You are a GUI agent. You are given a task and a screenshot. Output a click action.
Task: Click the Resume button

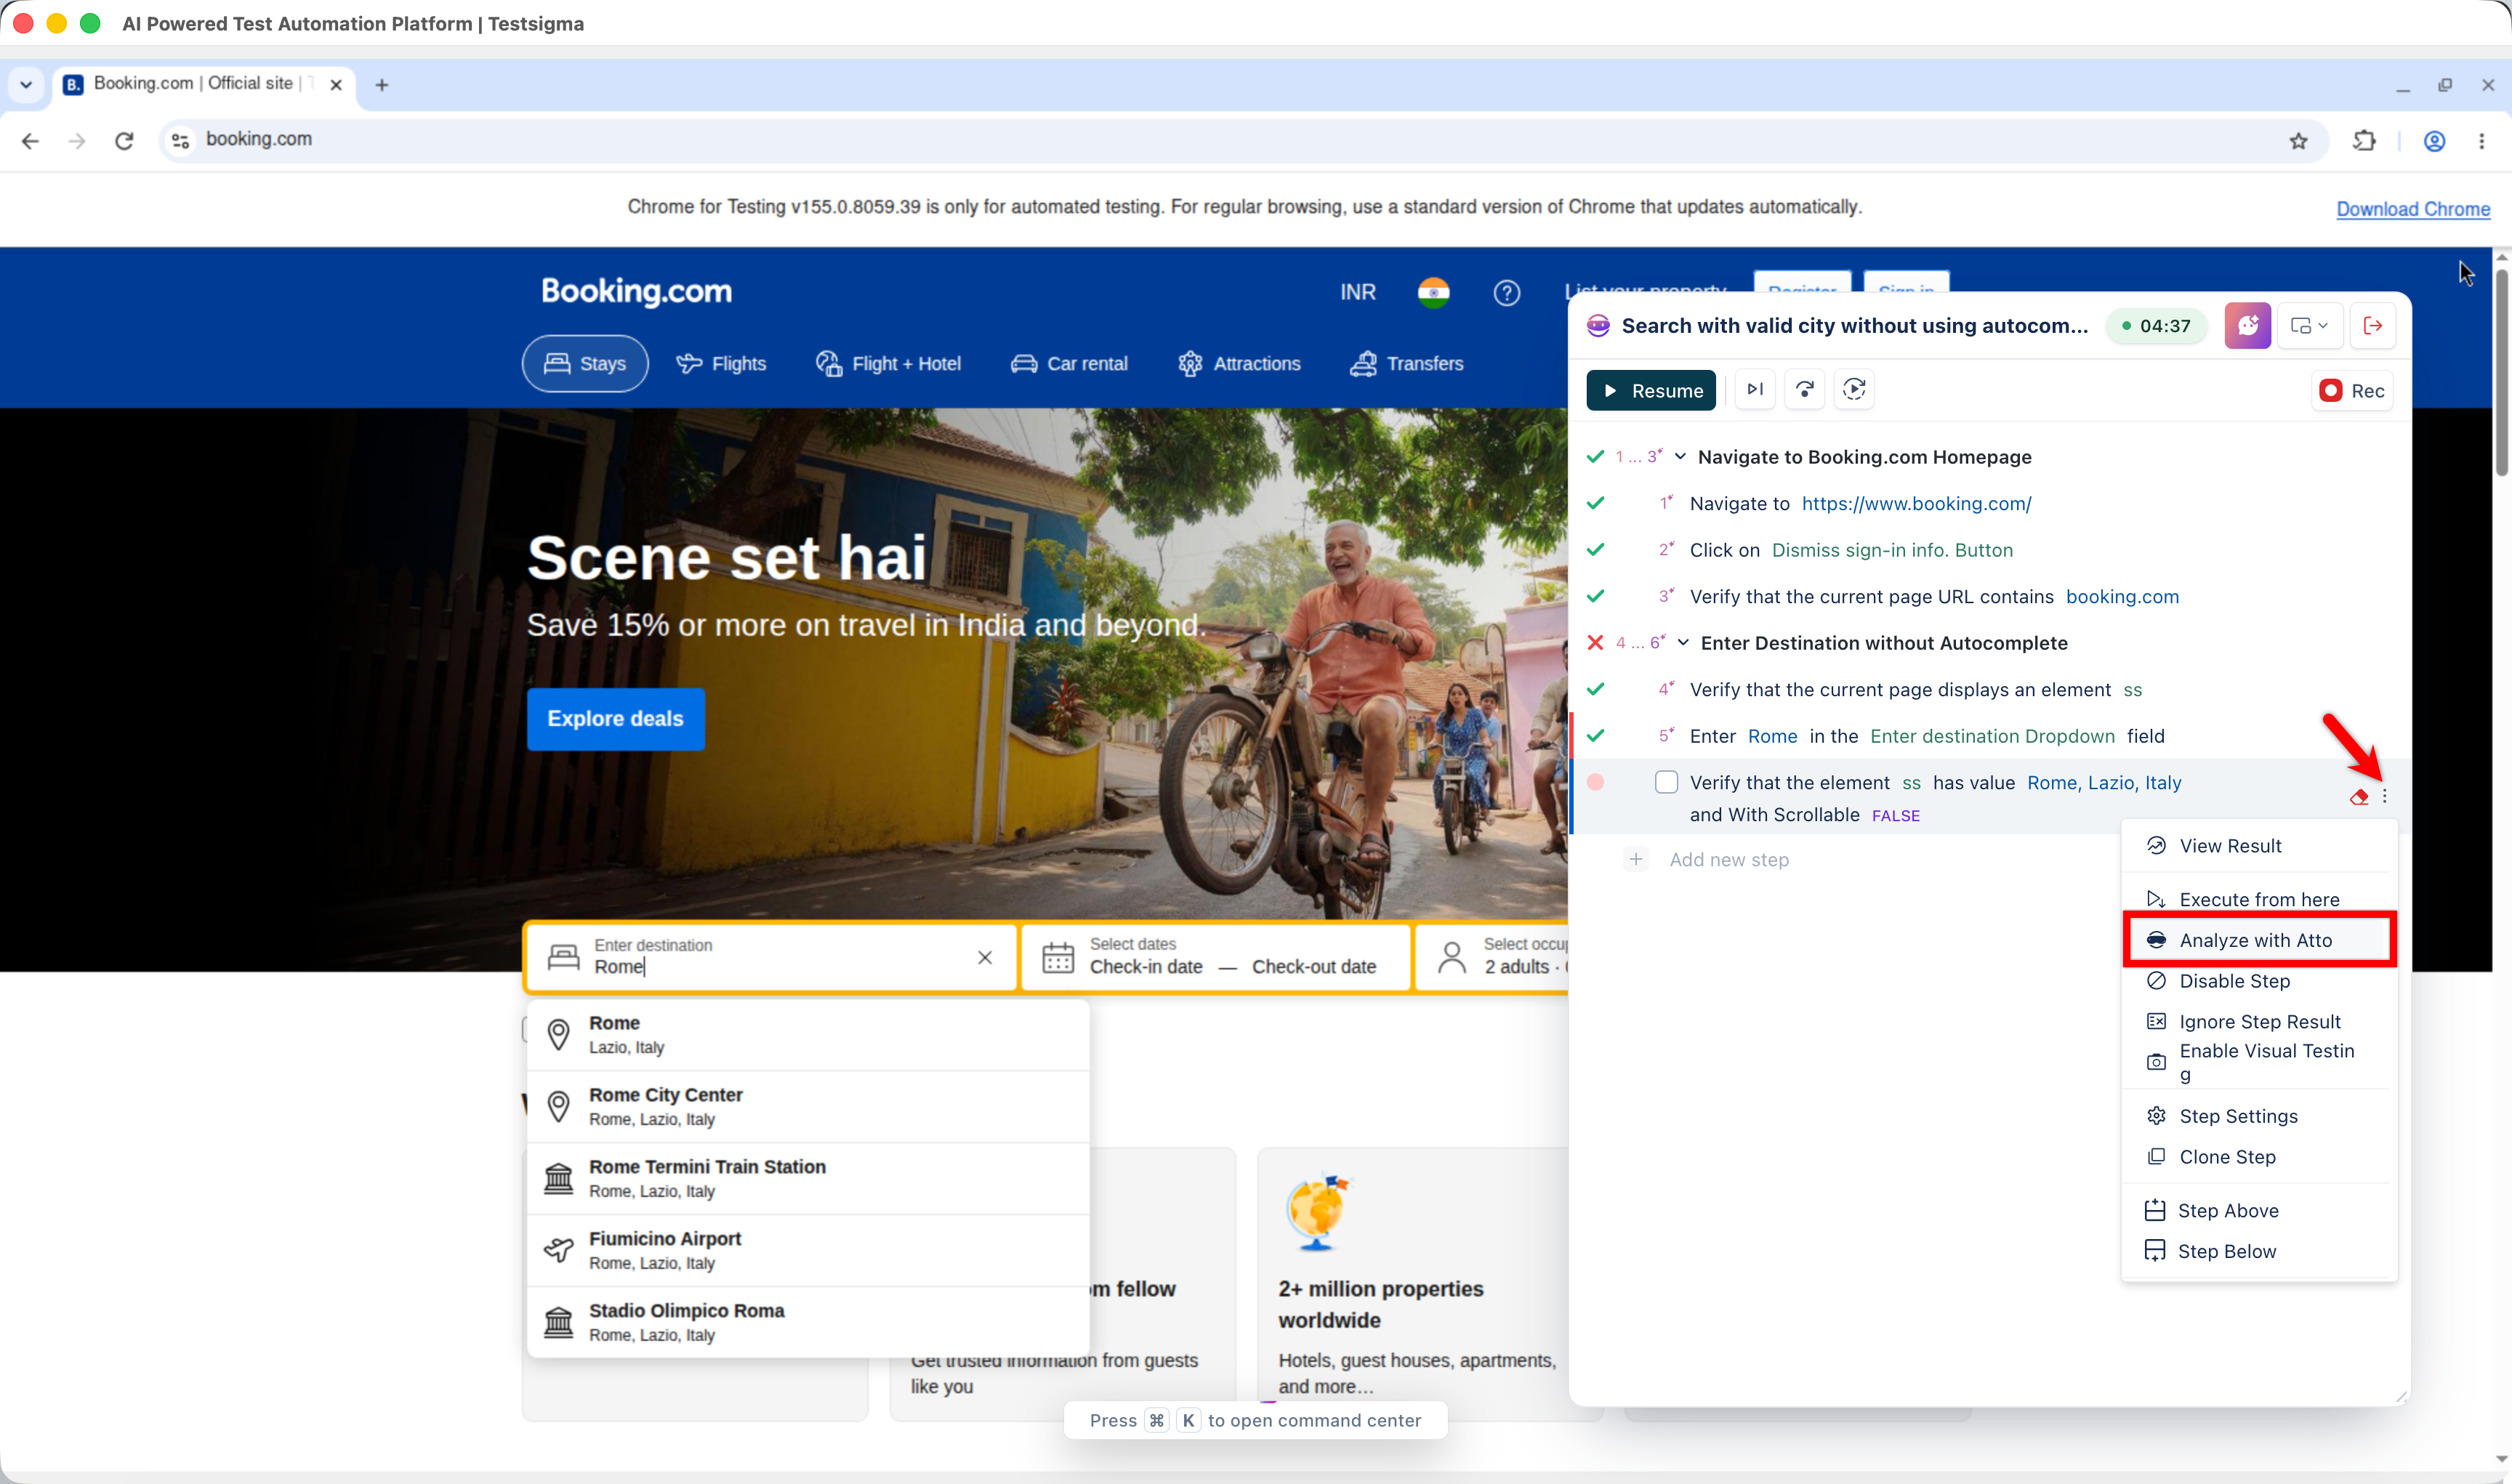pos(1651,390)
